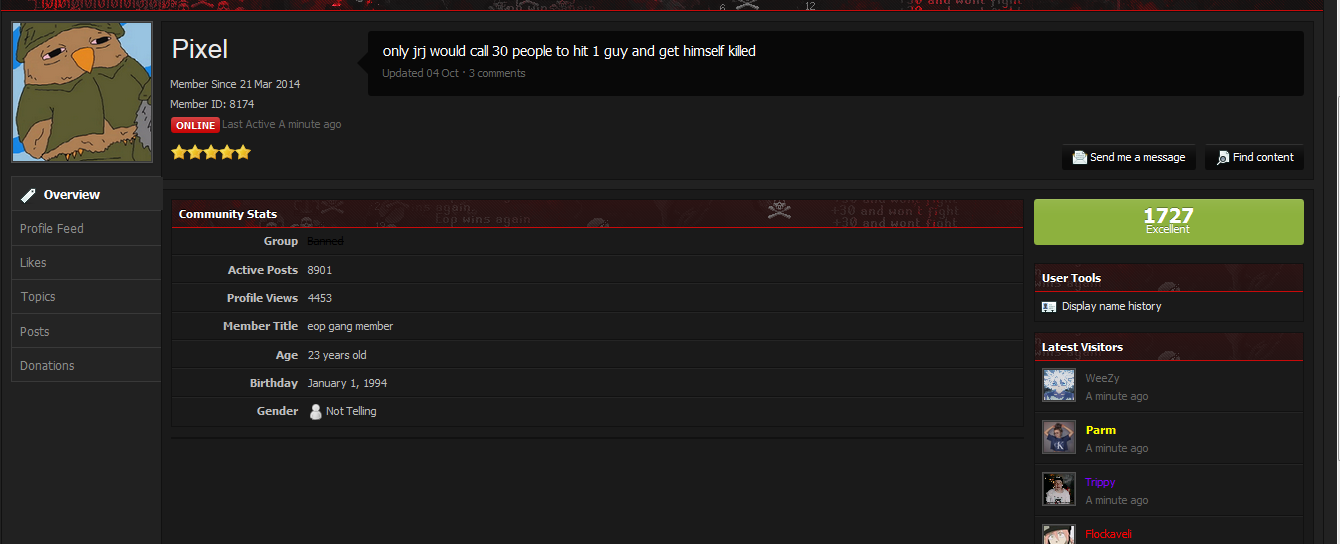Click the Send me a message button
Viewport: 1340px width, 544px height.
[x=1129, y=158]
